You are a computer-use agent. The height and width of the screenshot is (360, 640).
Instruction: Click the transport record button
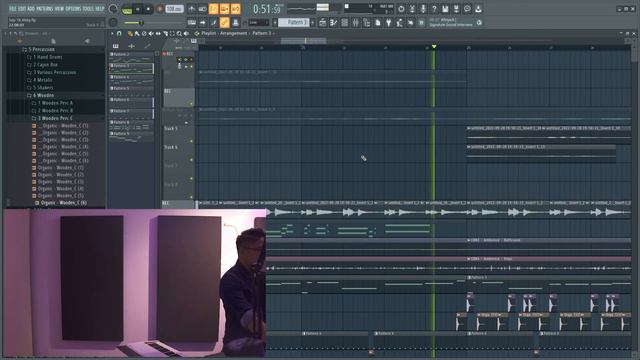point(160,9)
